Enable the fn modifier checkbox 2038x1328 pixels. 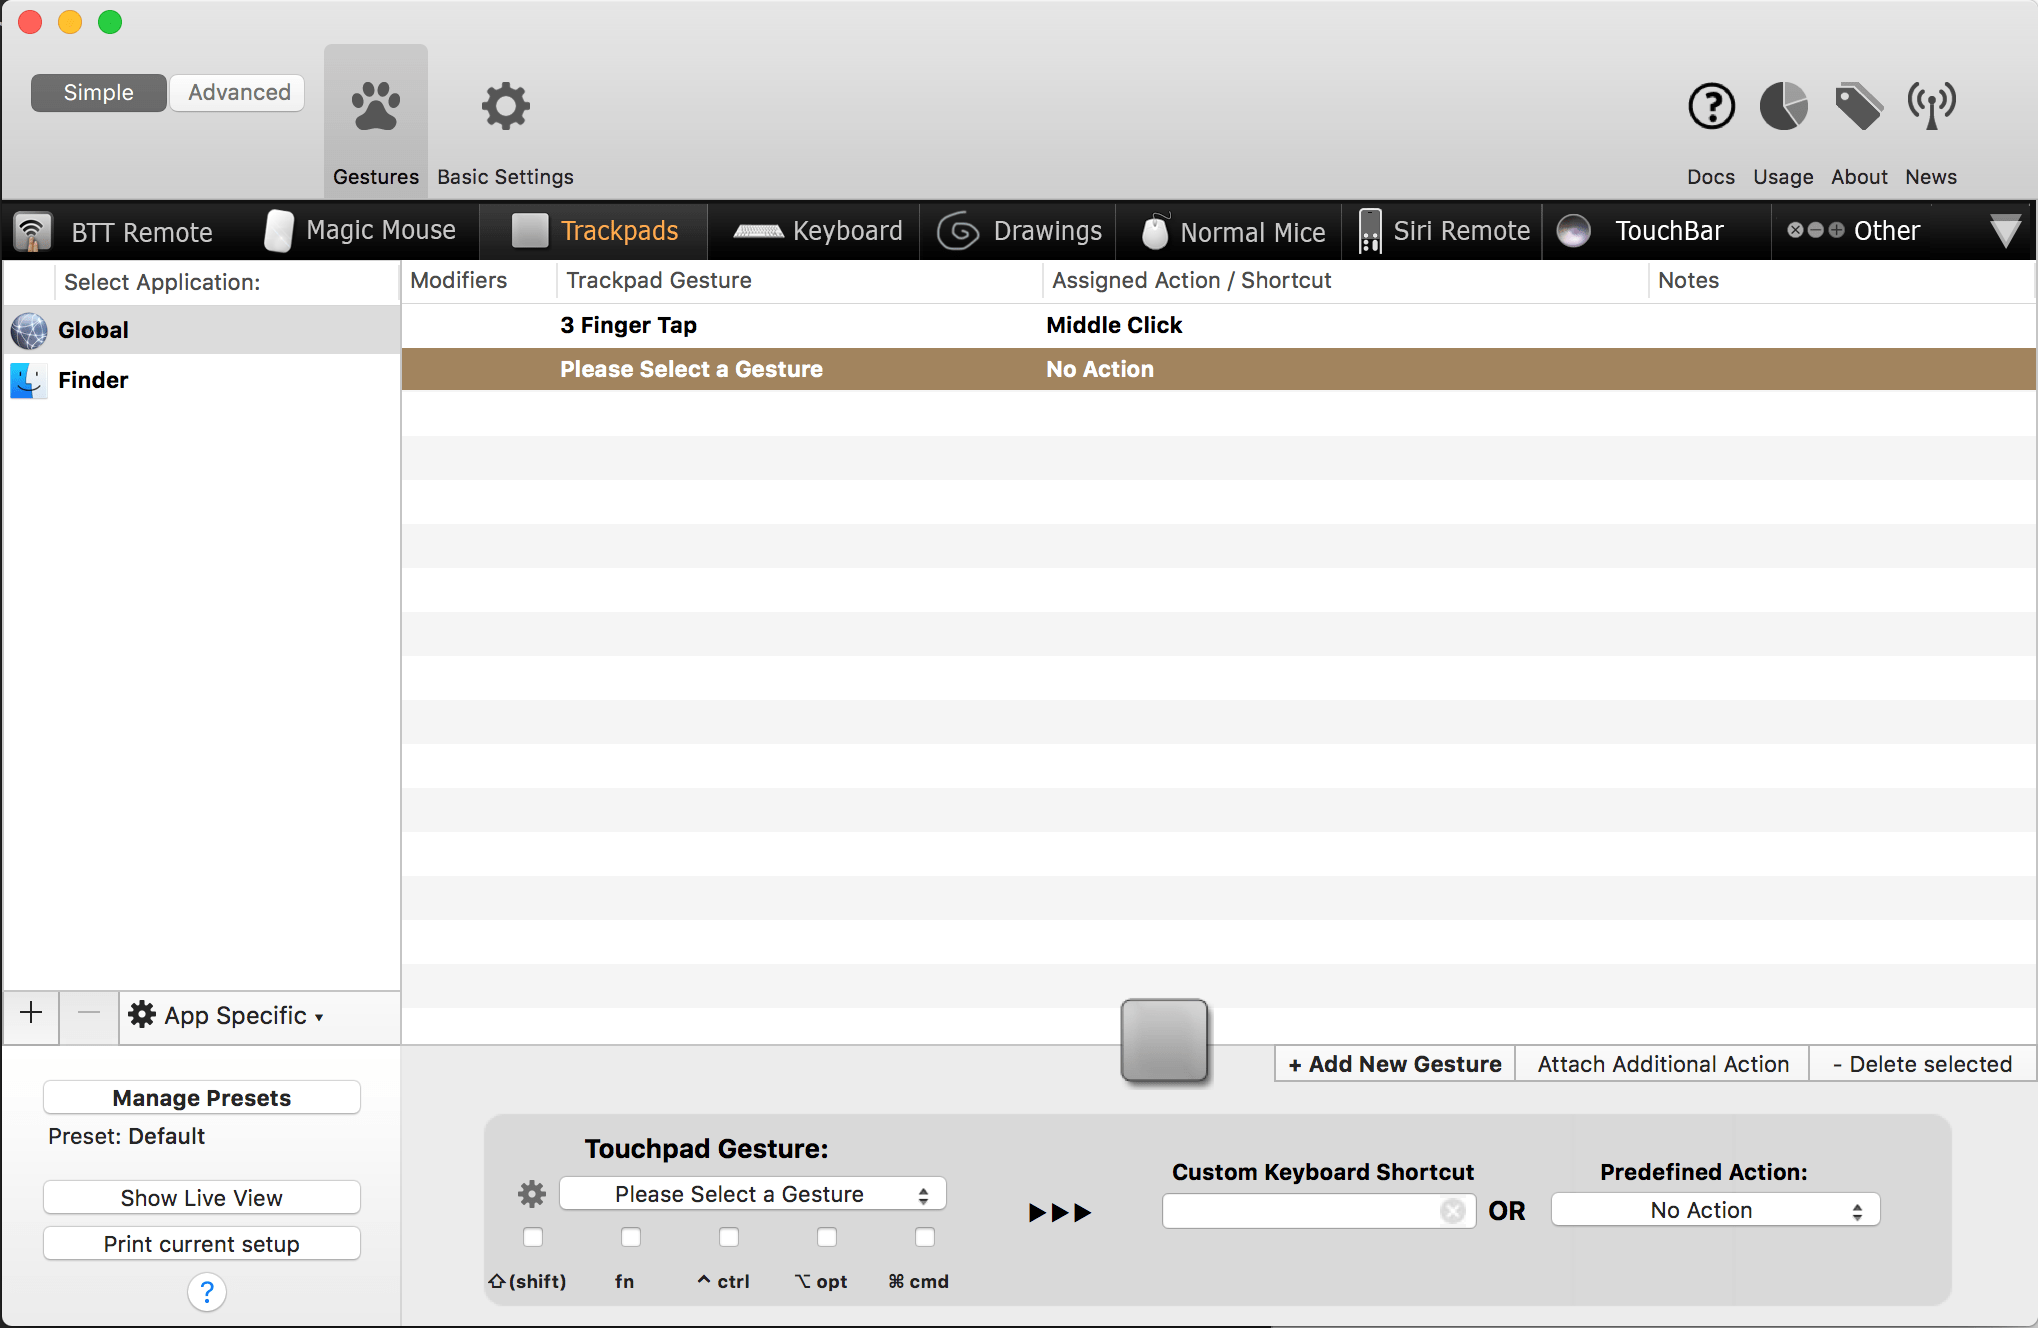click(x=631, y=1237)
